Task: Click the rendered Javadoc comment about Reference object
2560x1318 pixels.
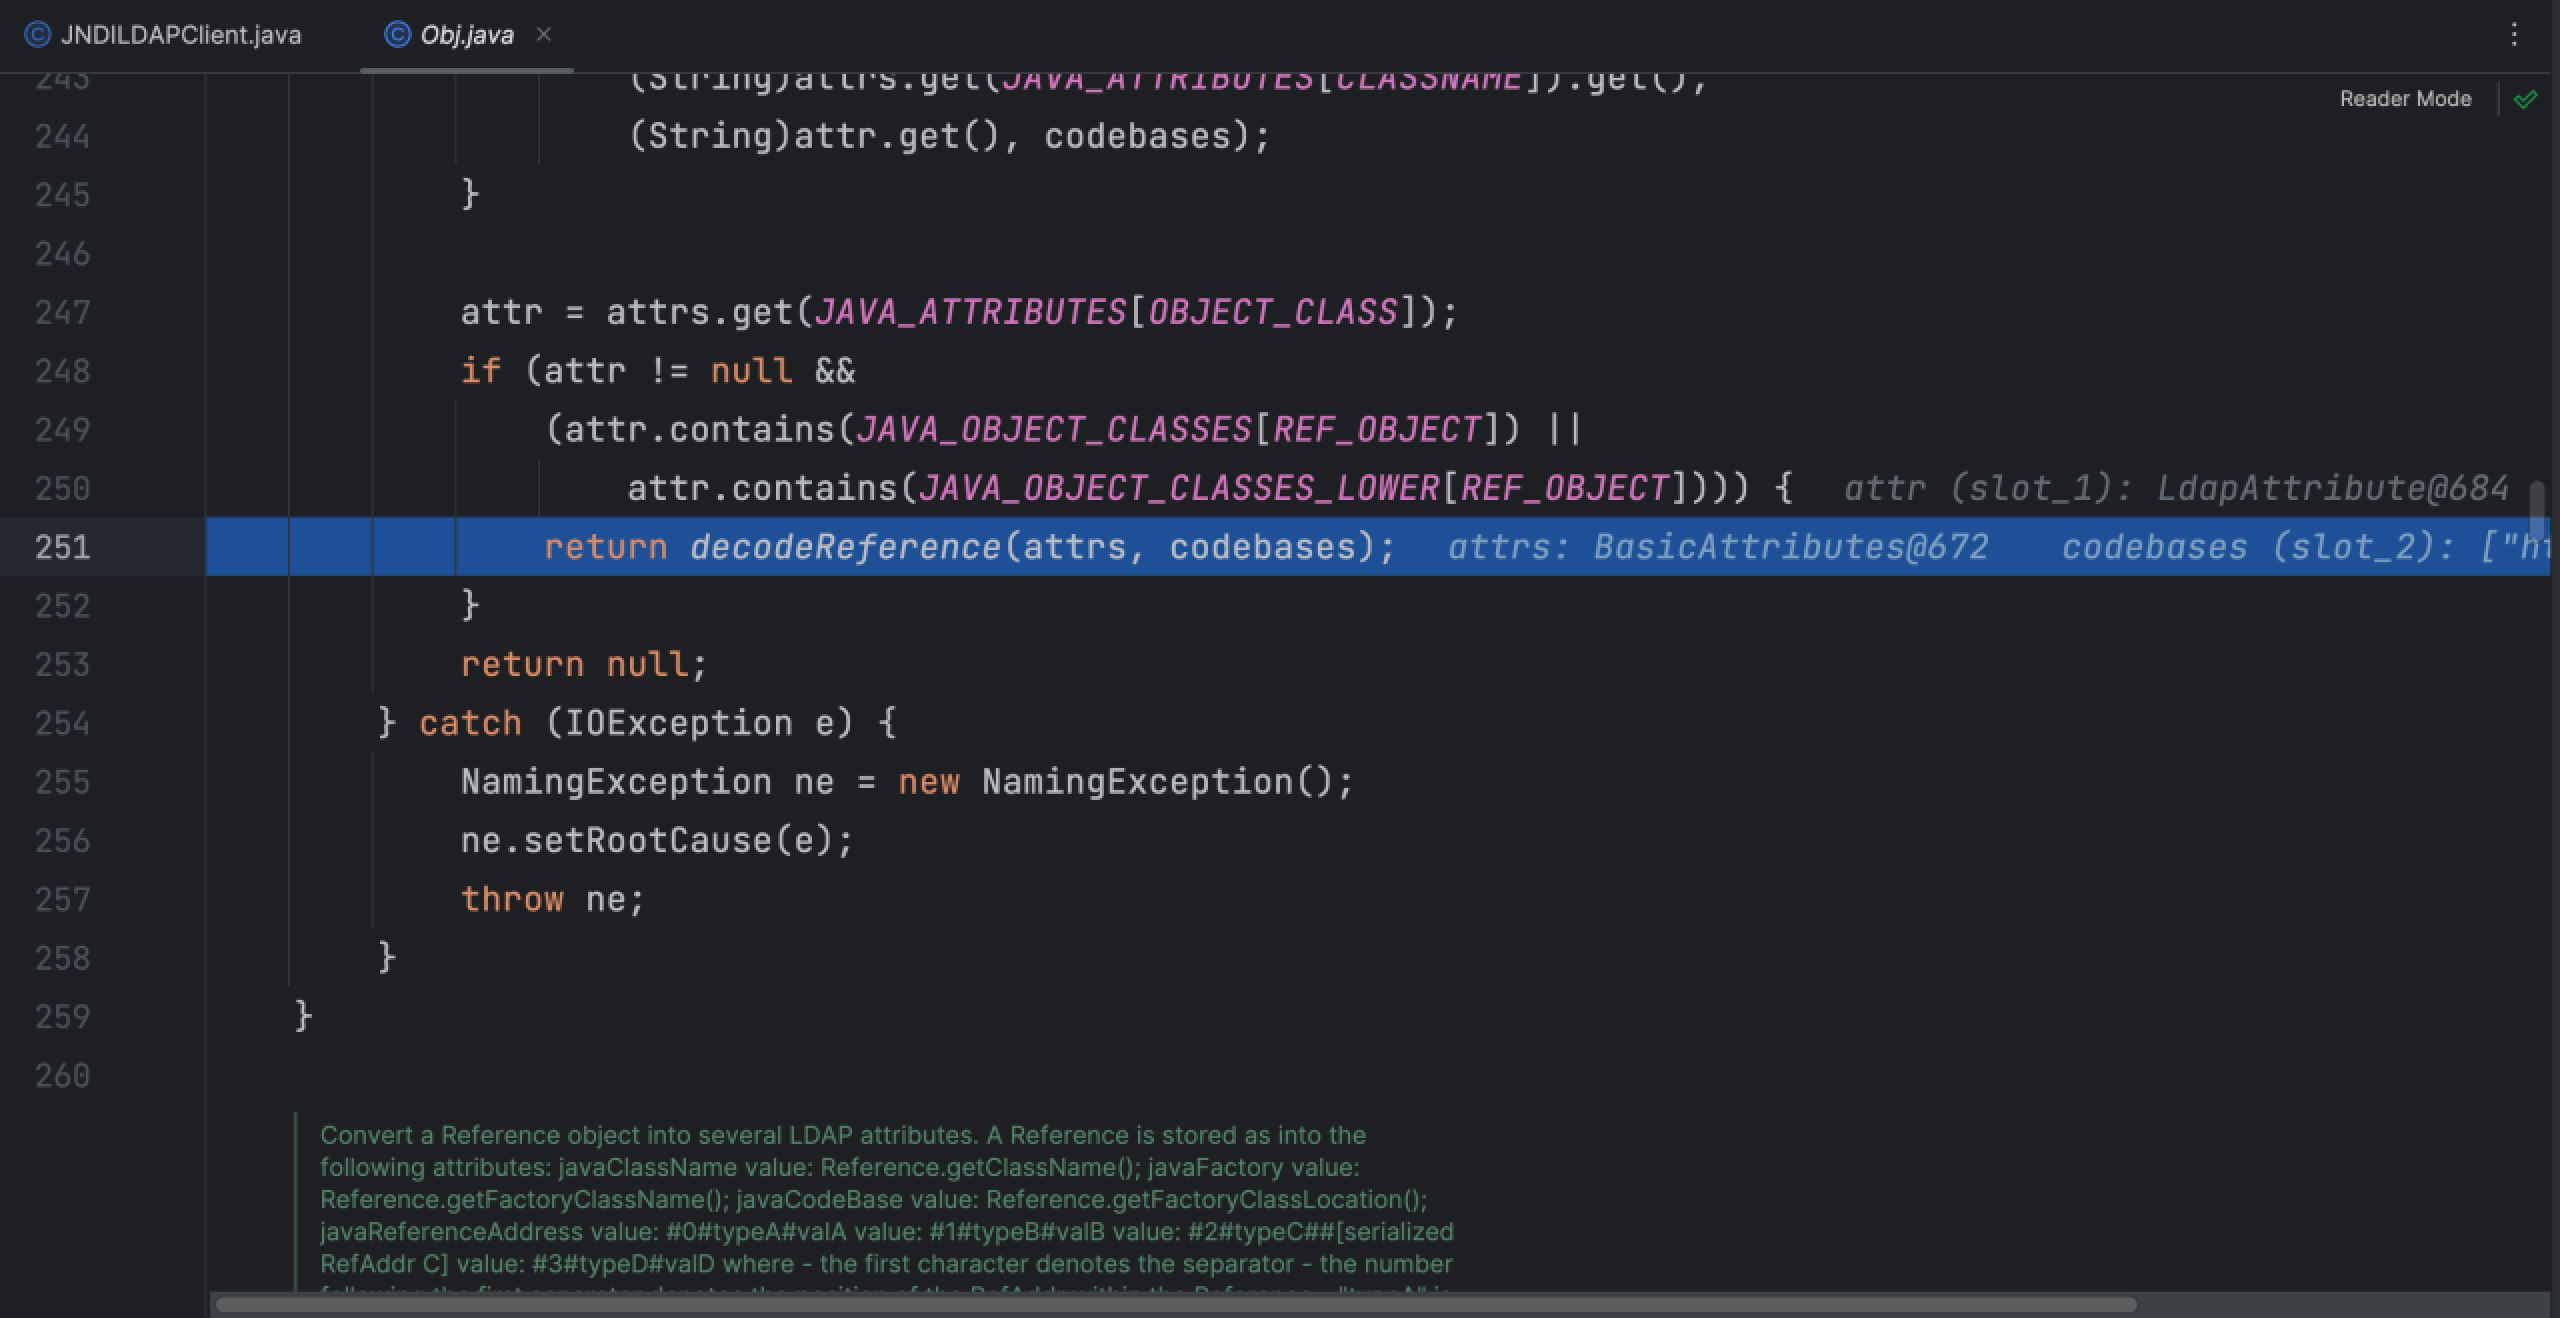Action: (x=886, y=1200)
